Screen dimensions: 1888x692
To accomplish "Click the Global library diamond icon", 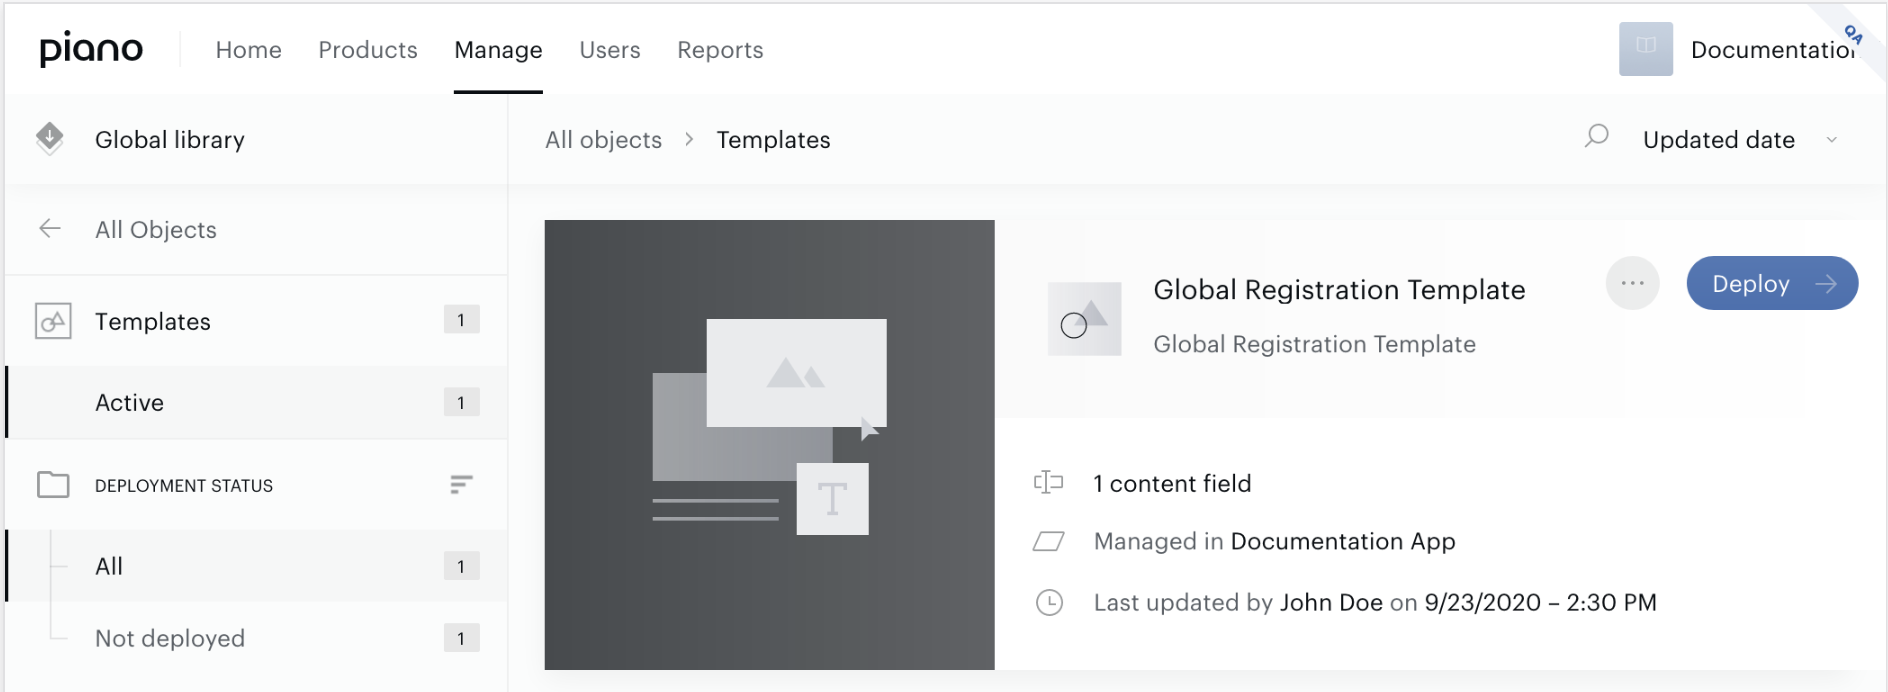I will click(49, 139).
